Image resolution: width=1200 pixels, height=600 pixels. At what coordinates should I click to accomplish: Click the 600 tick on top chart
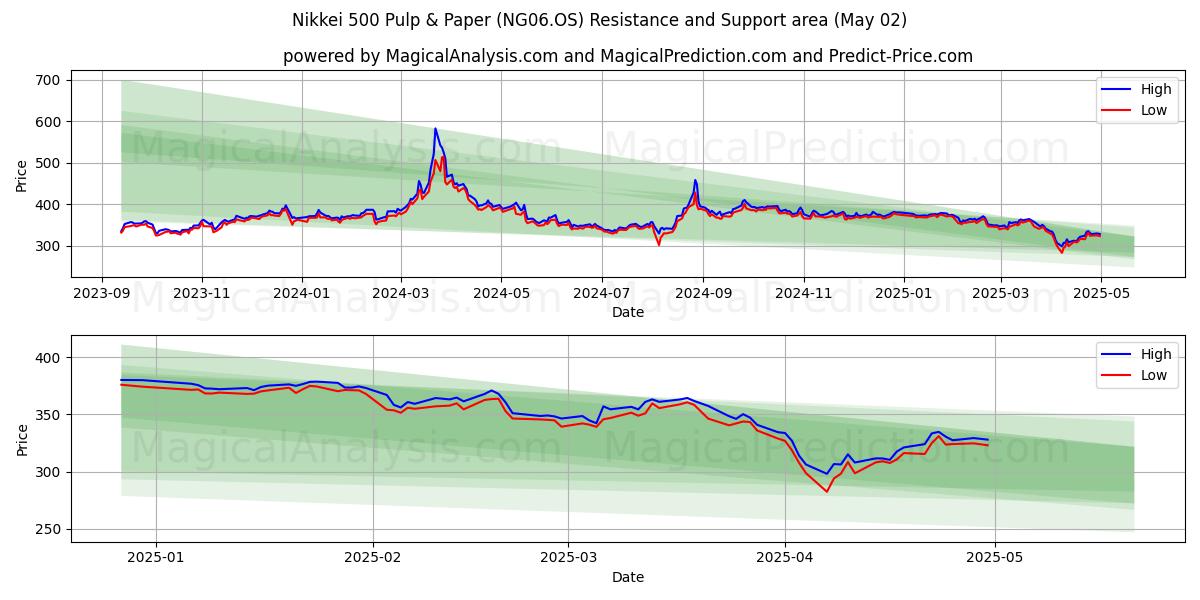(48, 122)
